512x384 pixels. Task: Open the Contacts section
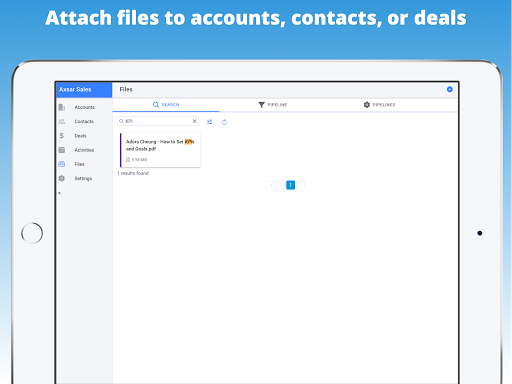click(x=84, y=122)
